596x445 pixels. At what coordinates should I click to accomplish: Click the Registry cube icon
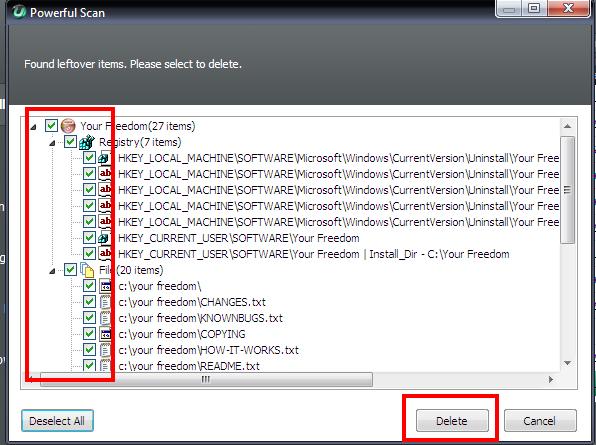[87, 142]
